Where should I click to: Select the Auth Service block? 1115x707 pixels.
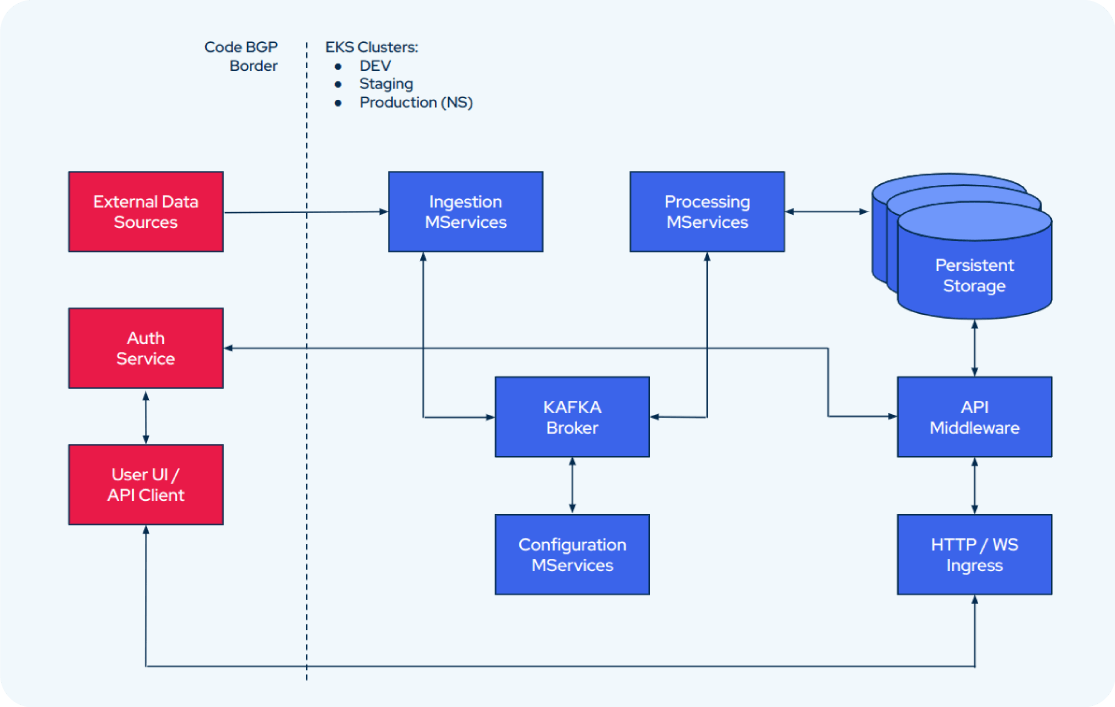click(146, 348)
